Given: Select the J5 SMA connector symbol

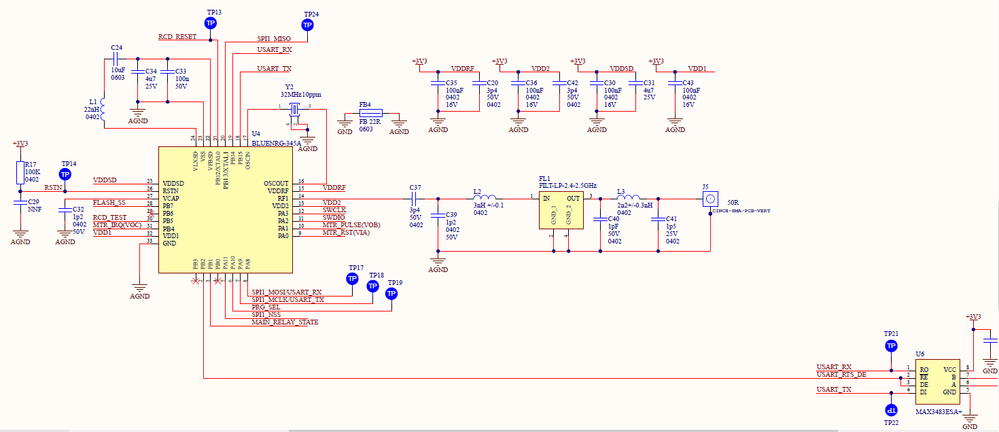Looking at the screenshot, I should point(709,199).
